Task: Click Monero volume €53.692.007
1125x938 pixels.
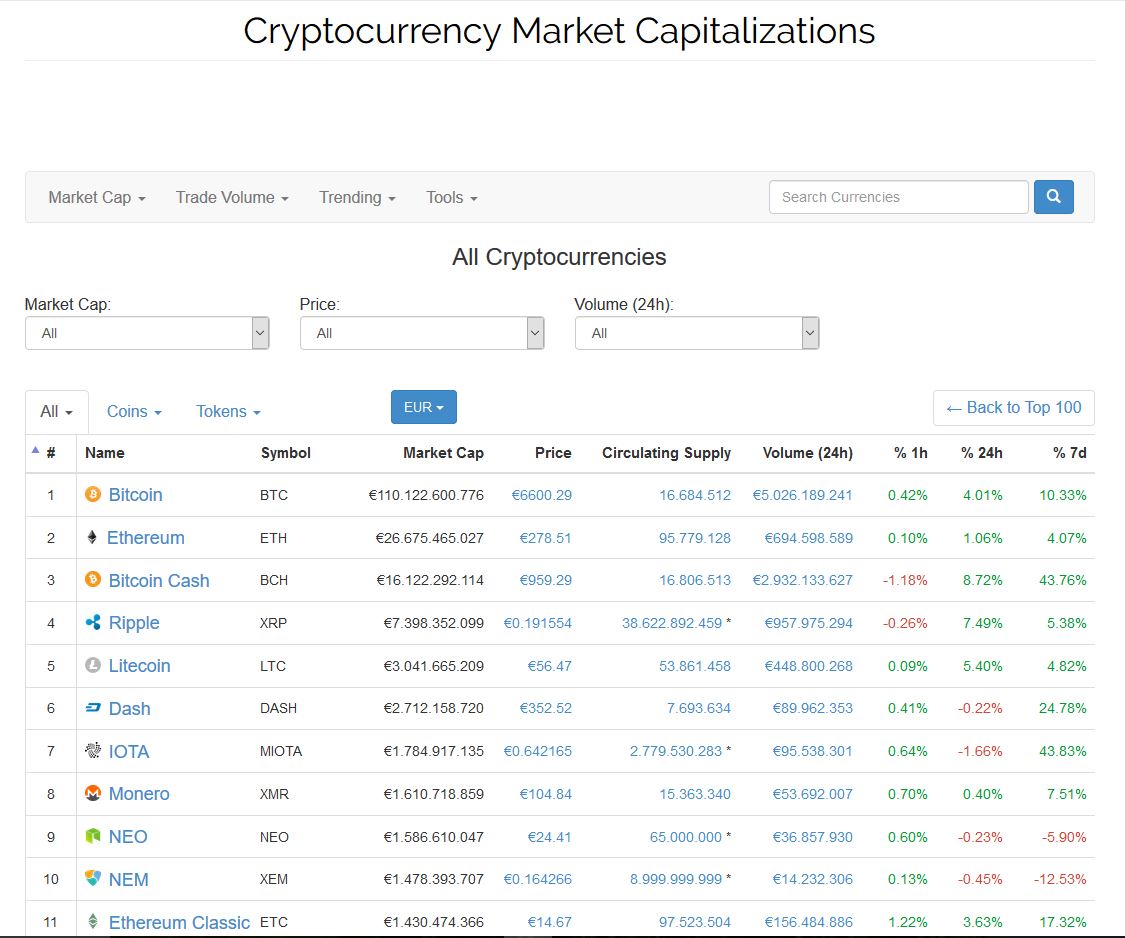Action: (x=812, y=794)
